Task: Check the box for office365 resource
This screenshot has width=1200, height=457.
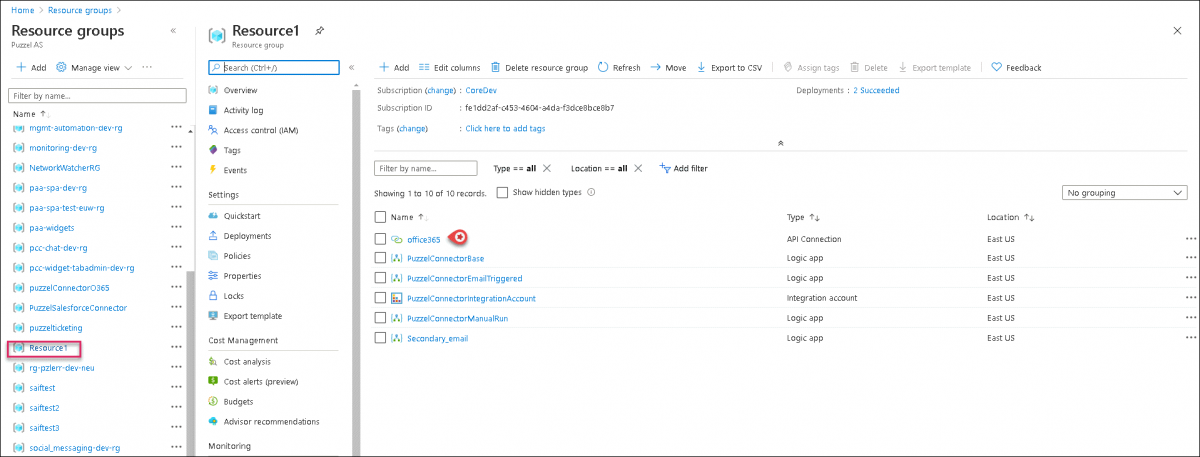Action: coord(380,239)
